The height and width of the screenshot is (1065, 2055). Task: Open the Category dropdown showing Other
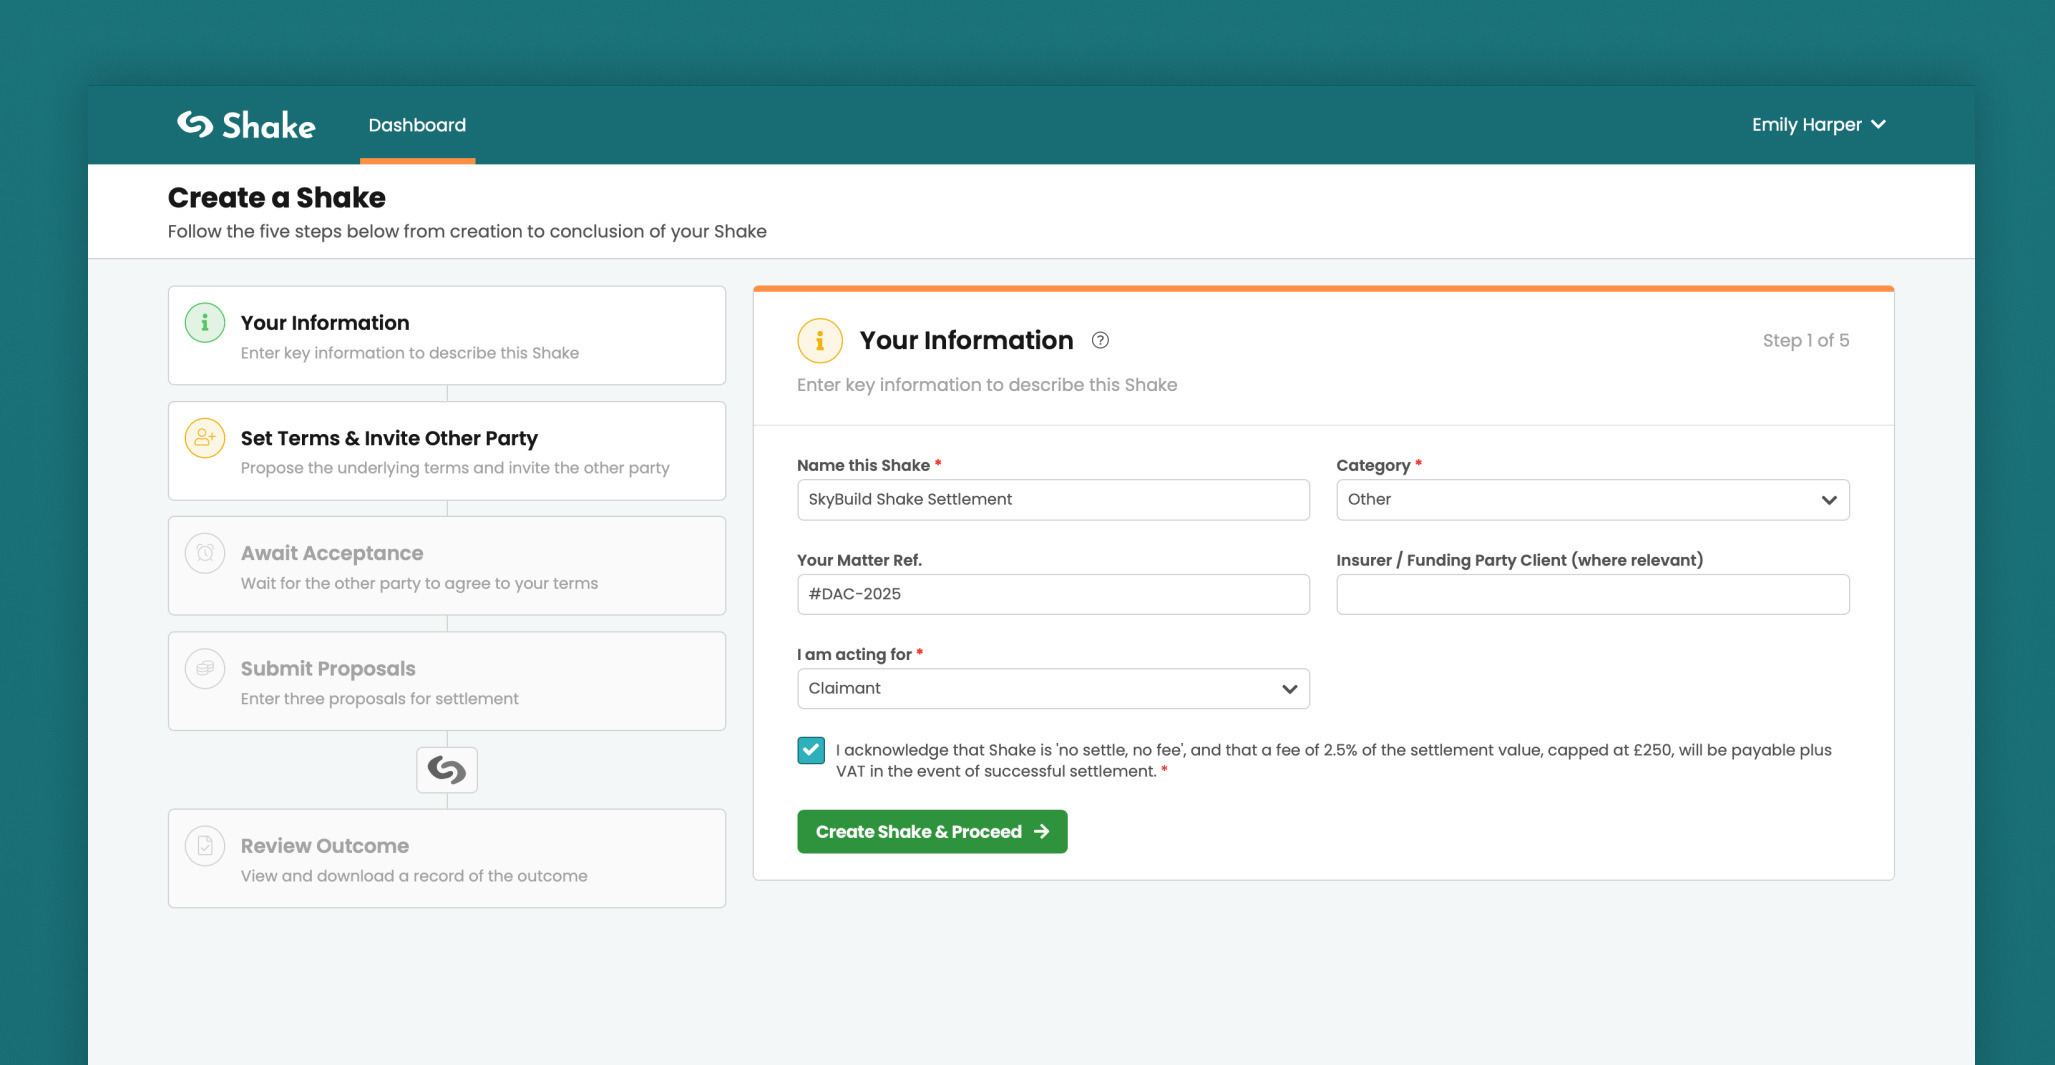[x=1592, y=499]
